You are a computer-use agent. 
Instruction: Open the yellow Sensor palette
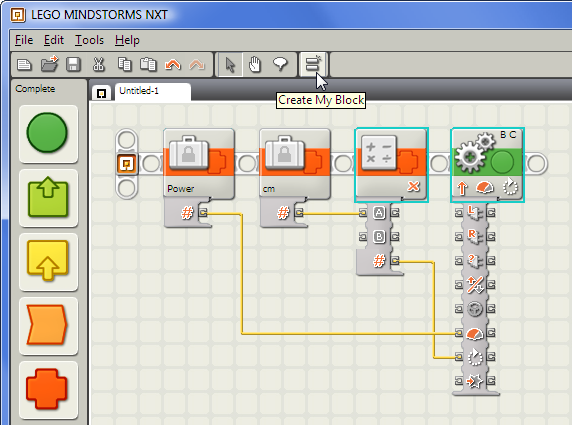pos(48,262)
